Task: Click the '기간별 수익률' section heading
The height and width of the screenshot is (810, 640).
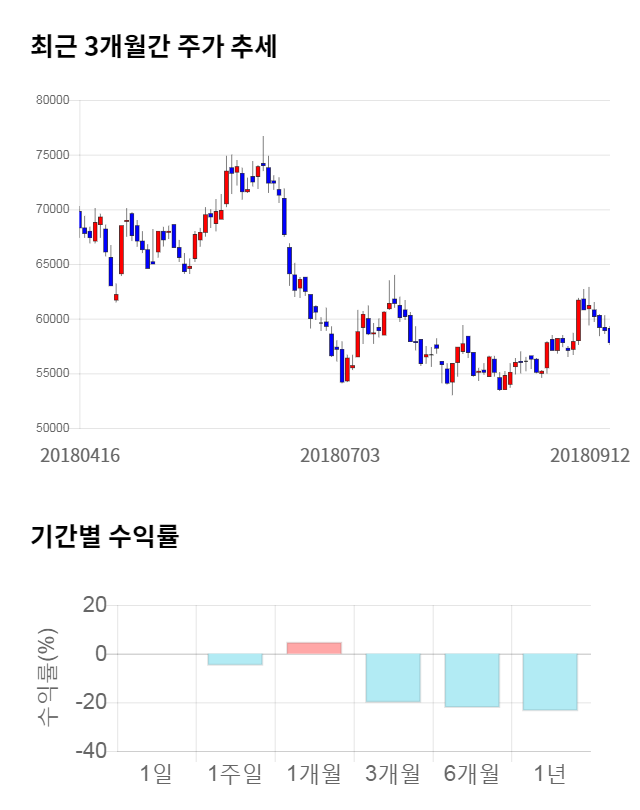Action: [x=104, y=536]
